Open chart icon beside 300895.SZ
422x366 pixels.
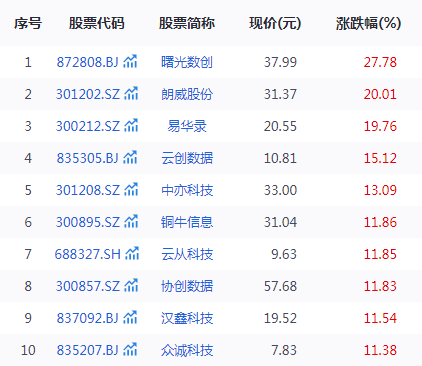click(x=131, y=221)
